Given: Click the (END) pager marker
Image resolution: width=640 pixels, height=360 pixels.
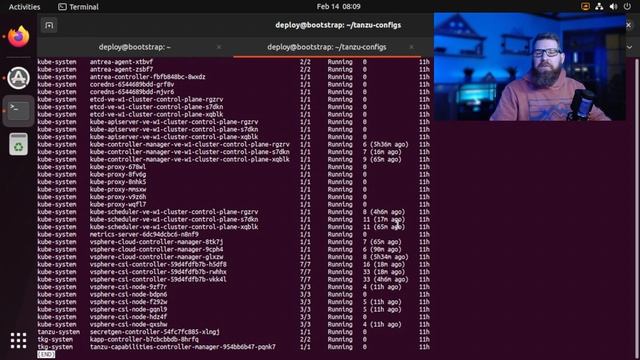Looking at the screenshot, I should (x=46, y=354).
